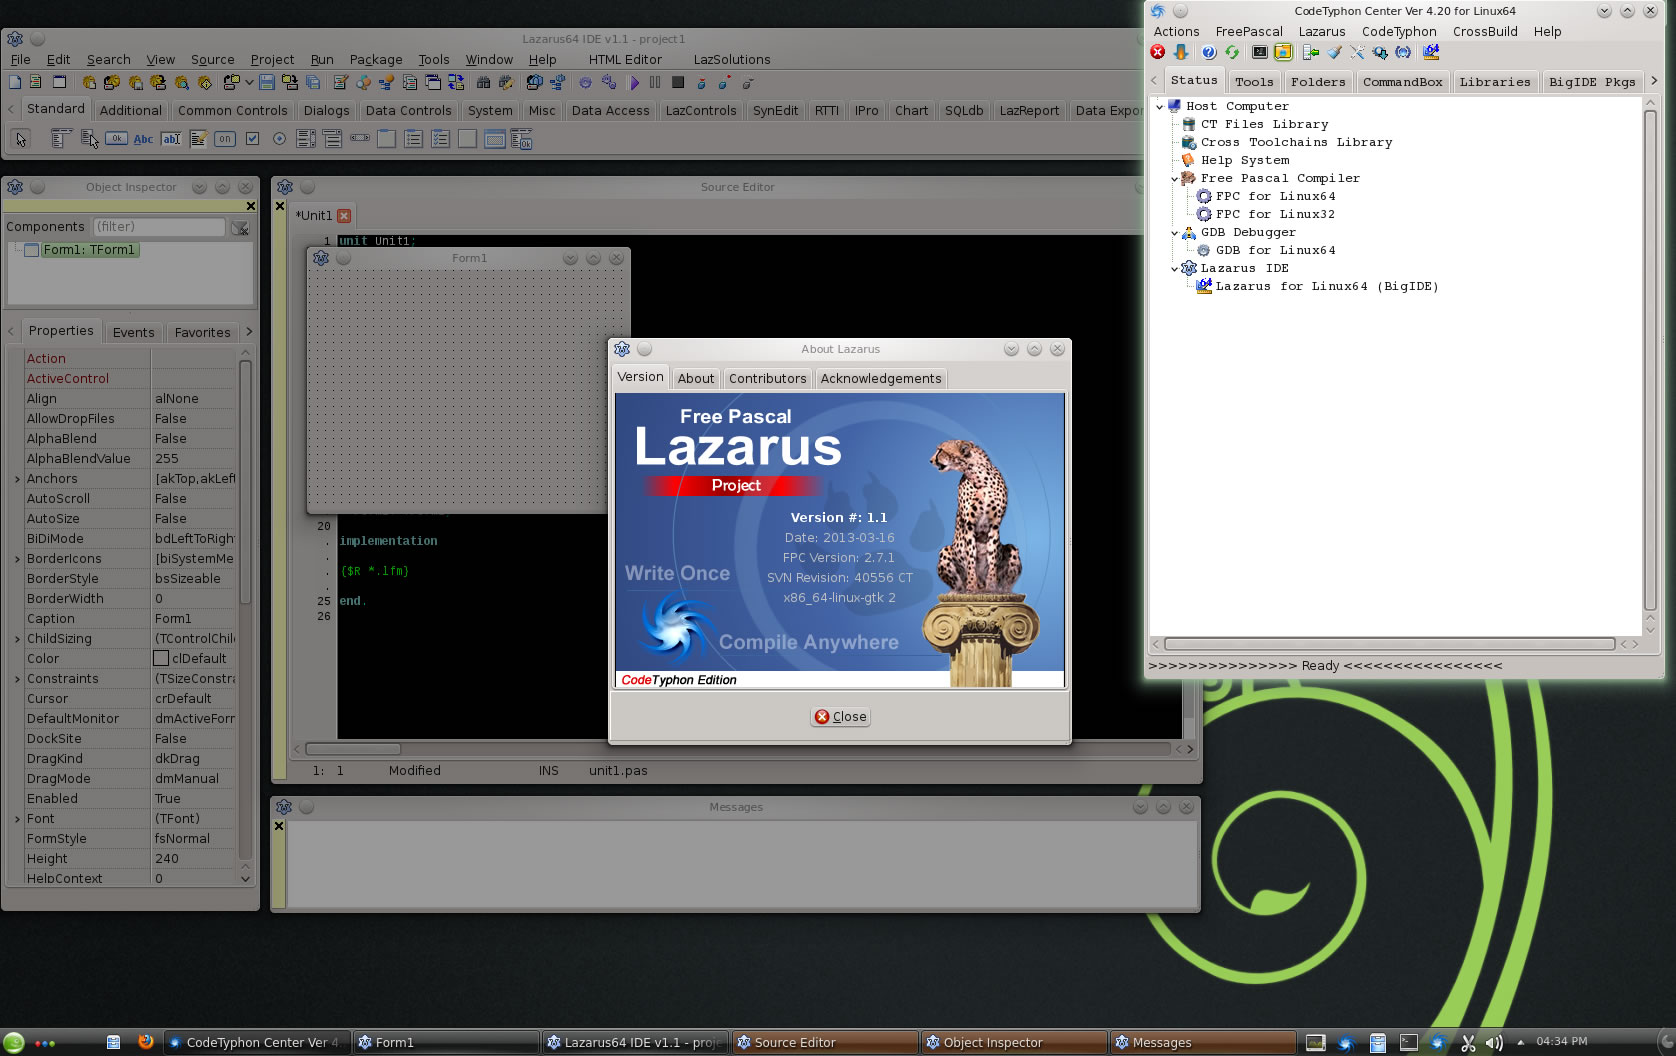Select Form1: TForm1 in component tree

tap(88, 250)
